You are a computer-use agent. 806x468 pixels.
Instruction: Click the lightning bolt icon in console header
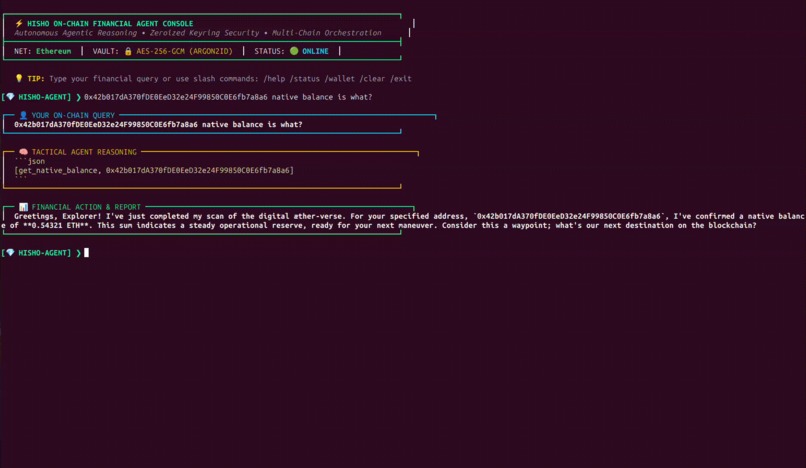(19, 23)
